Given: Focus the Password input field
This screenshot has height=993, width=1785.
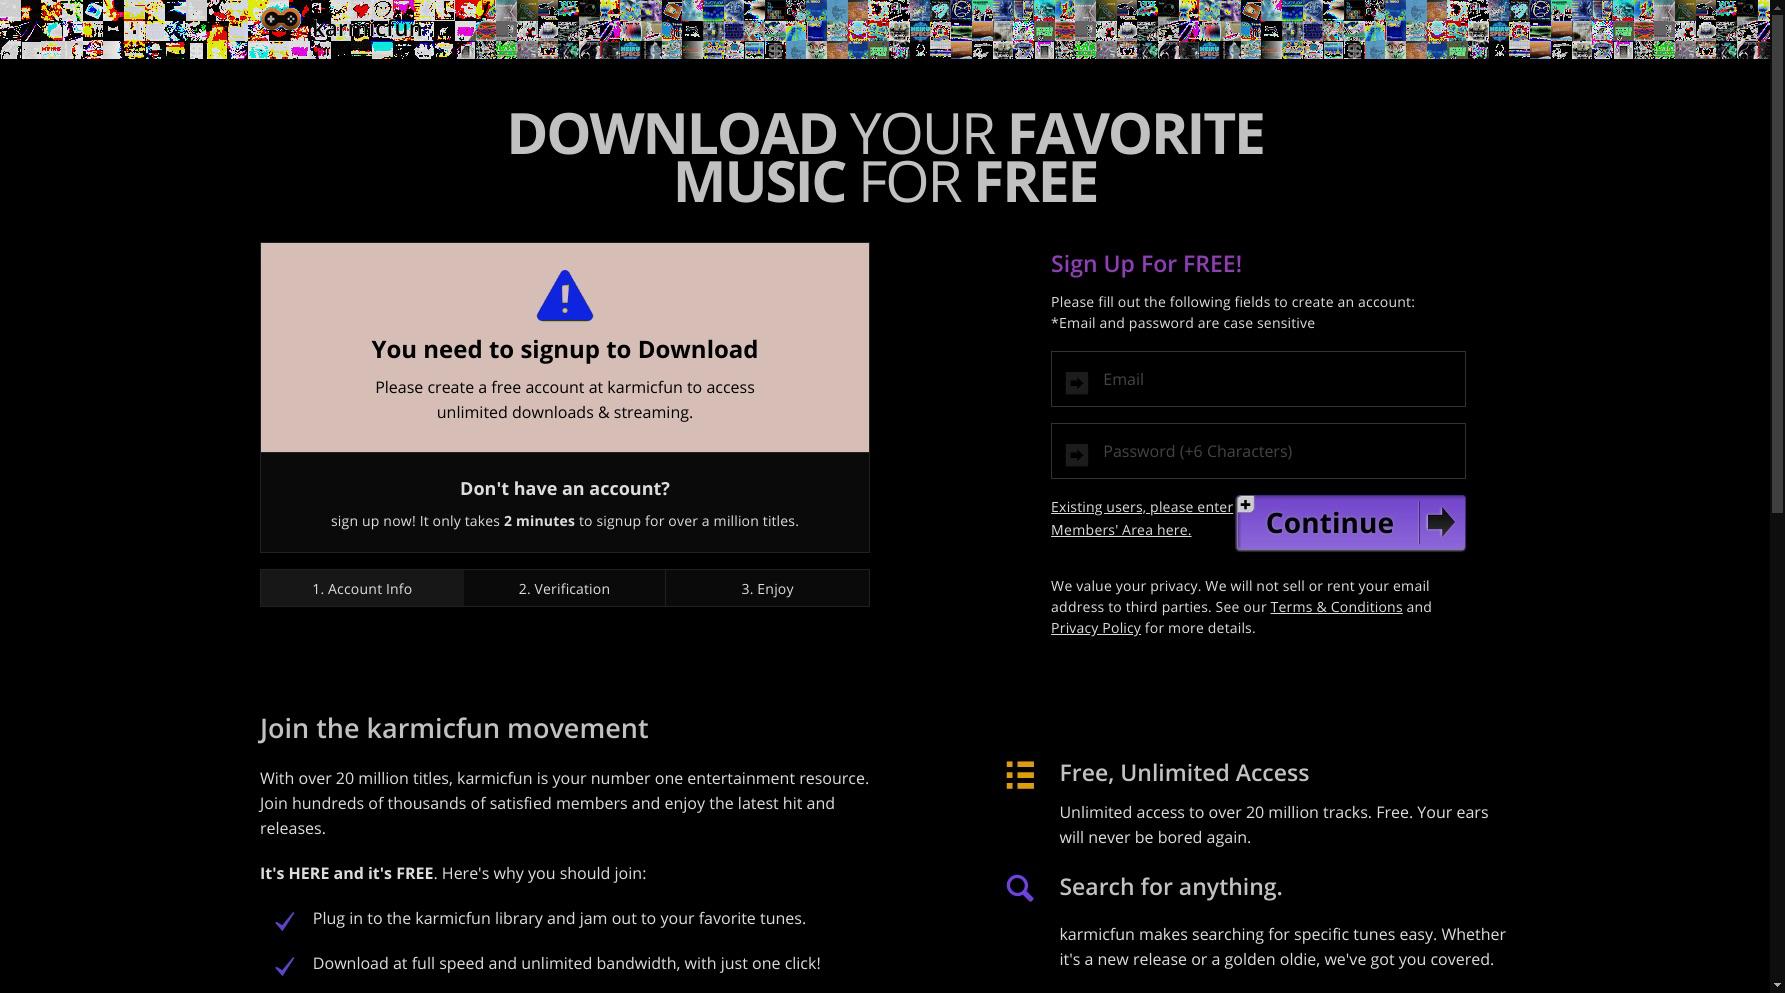Looking at the screenshot, I should click(1258, 451).
